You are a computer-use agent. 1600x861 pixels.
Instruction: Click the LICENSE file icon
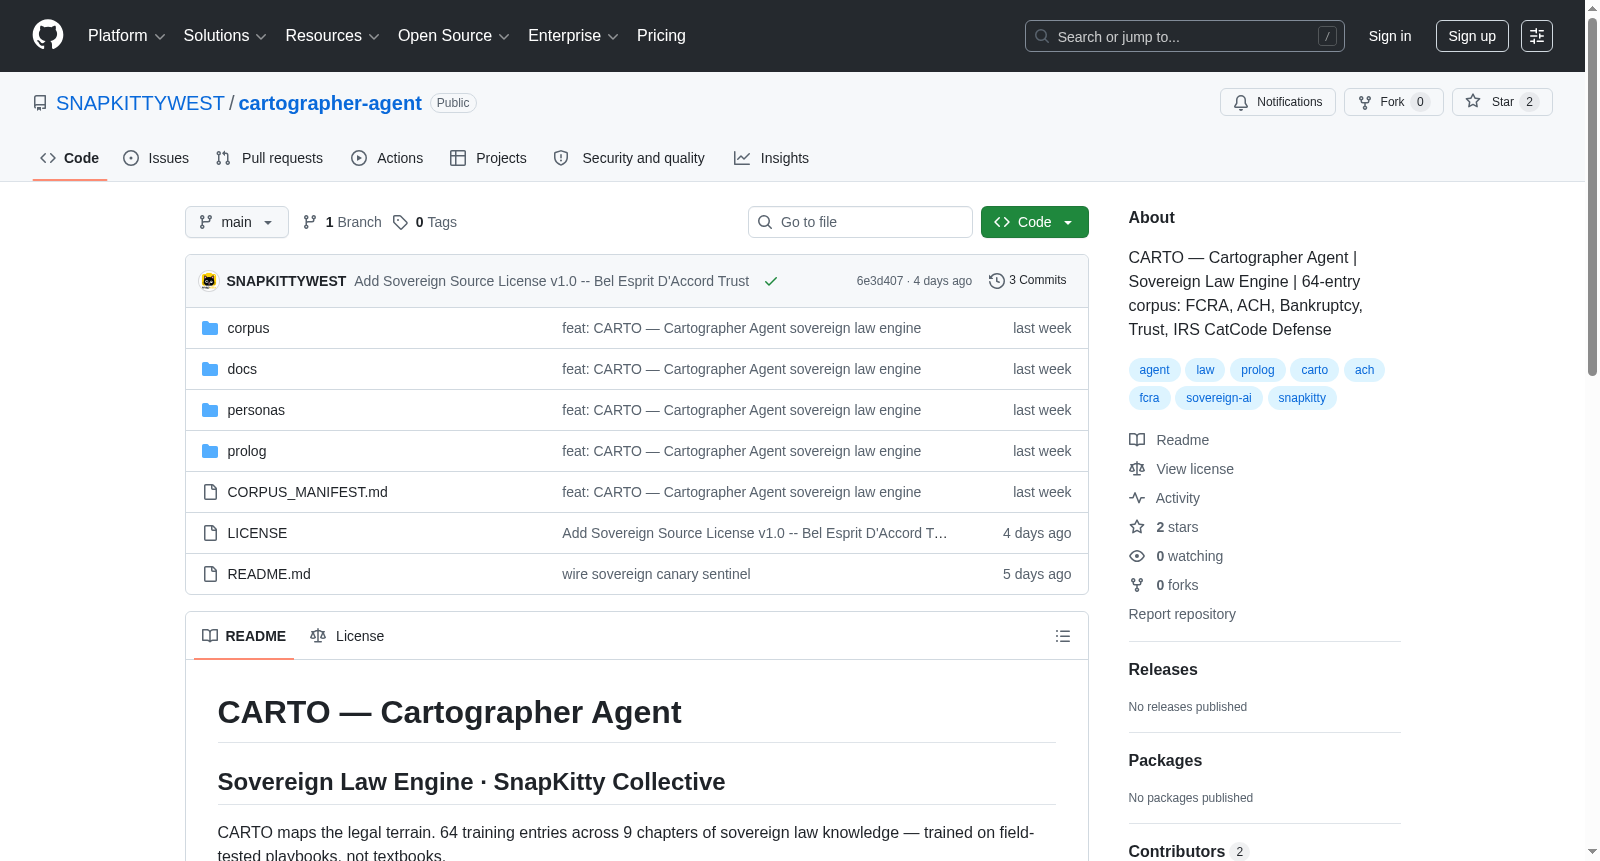210,533
